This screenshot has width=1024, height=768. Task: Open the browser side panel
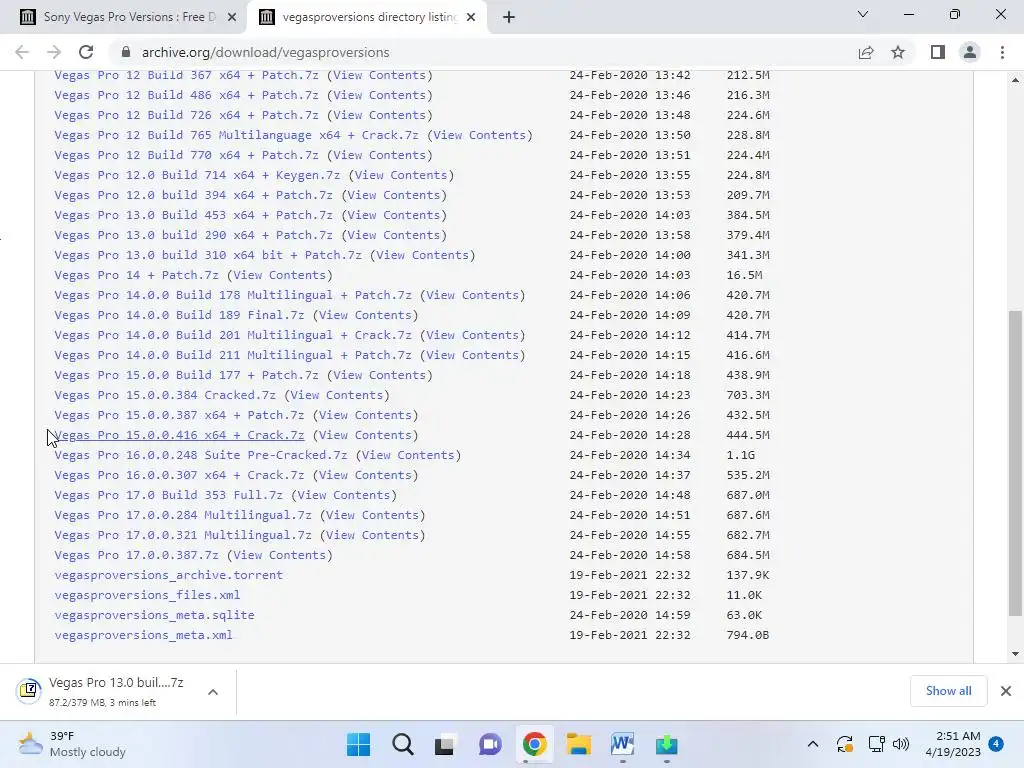[x=938, y=52]
